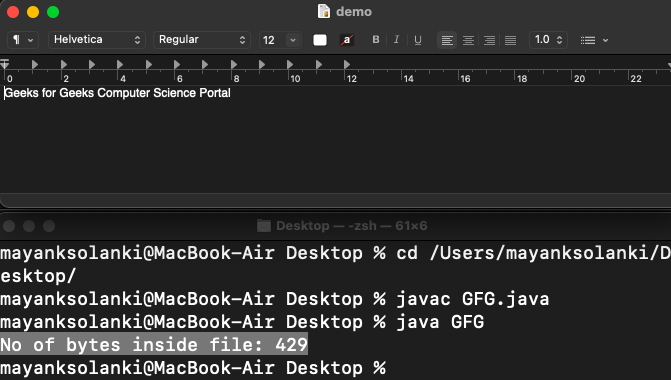Justify the text alignment
The width and height of the screenshot is (671, 380).
(x=510, y=40)
